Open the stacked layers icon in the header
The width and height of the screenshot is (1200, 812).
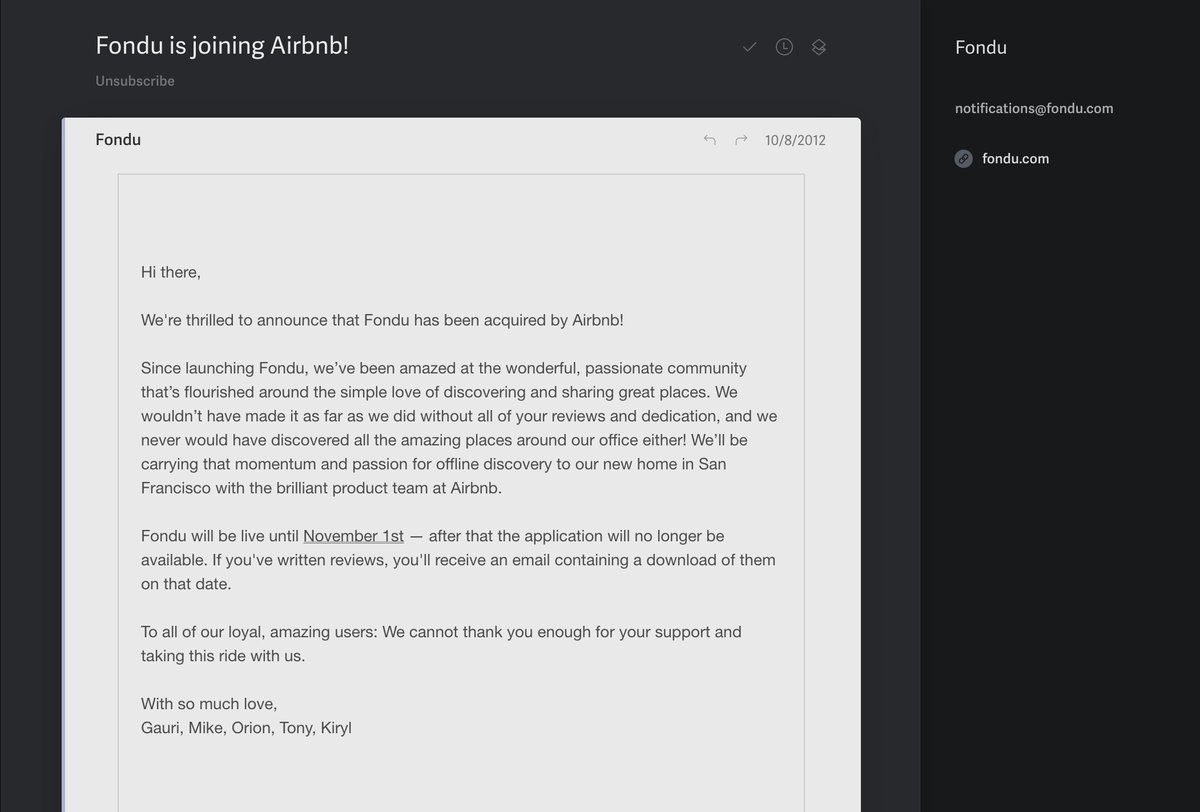[x=818, y=47]
